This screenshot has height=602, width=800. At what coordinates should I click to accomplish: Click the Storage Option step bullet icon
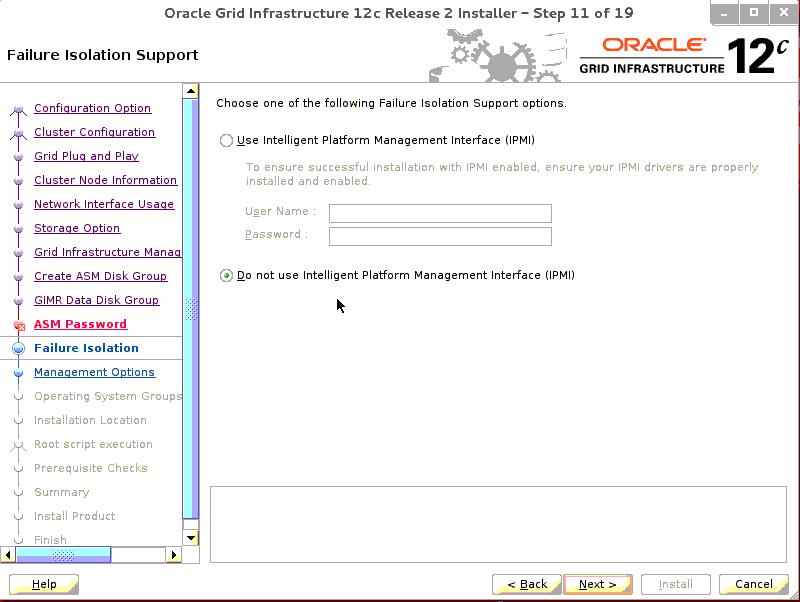[18, 229]
